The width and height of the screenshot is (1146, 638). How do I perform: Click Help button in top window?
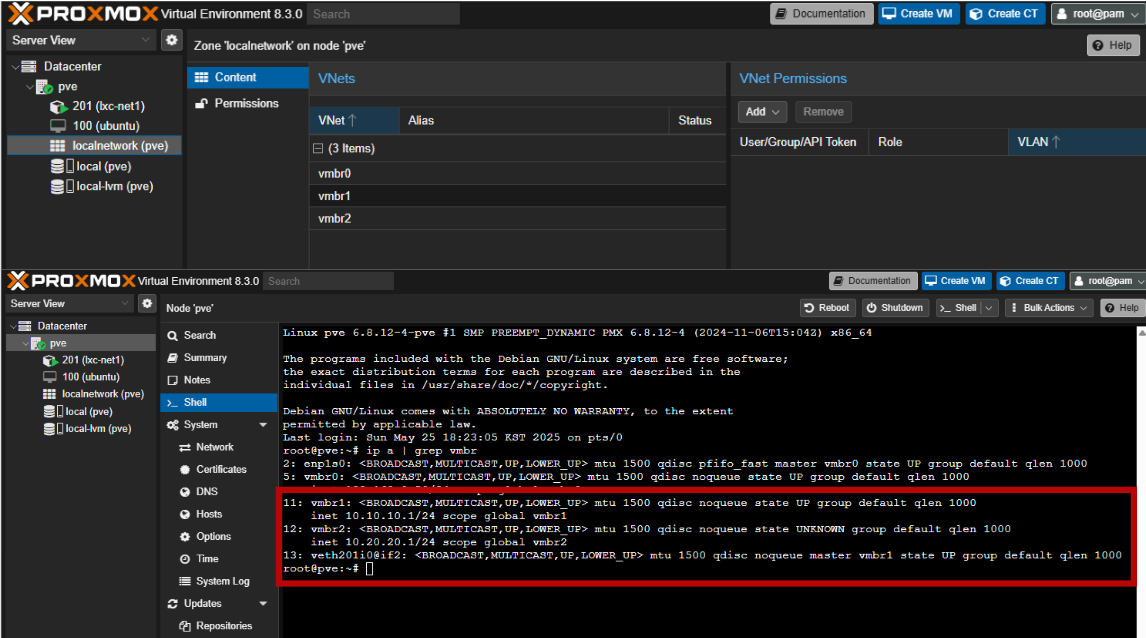coord(1113,45)
